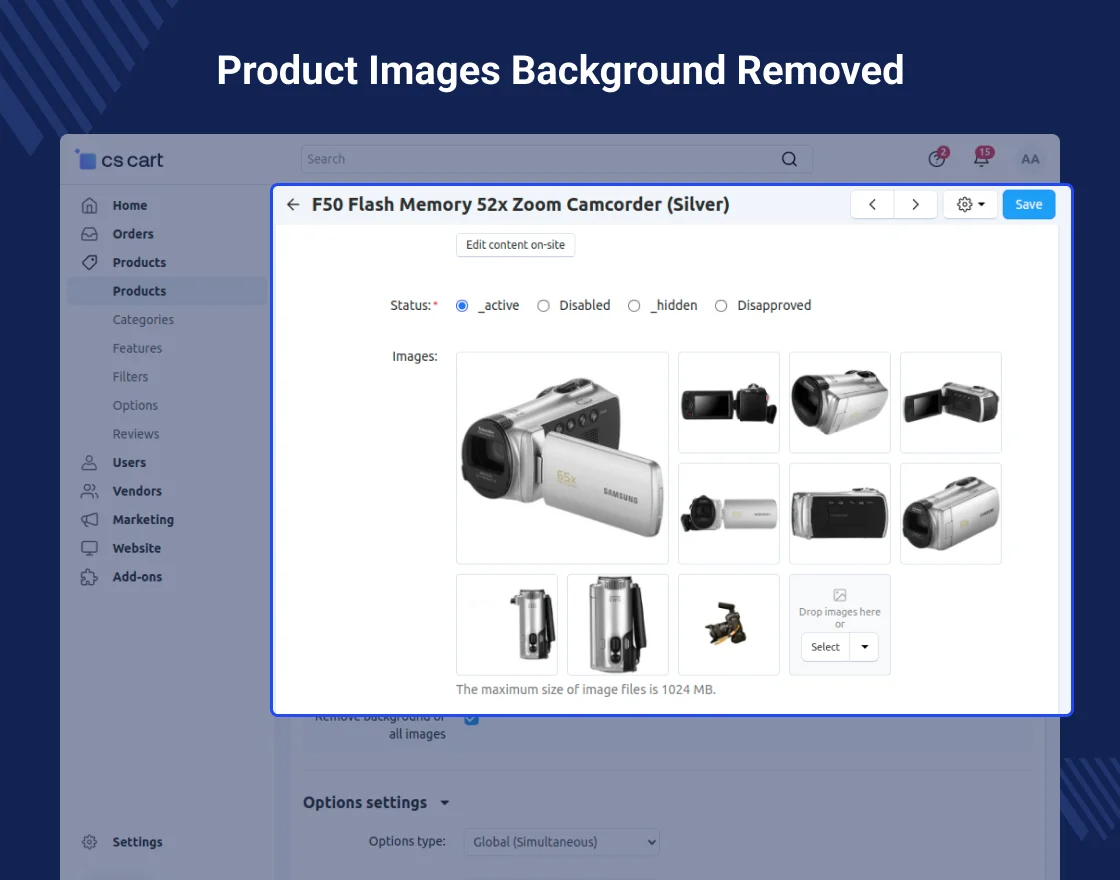Open Orders in the sidebar
This screenshot has height=880, width=1120.
pyautogui.click(x=133, y=234)
